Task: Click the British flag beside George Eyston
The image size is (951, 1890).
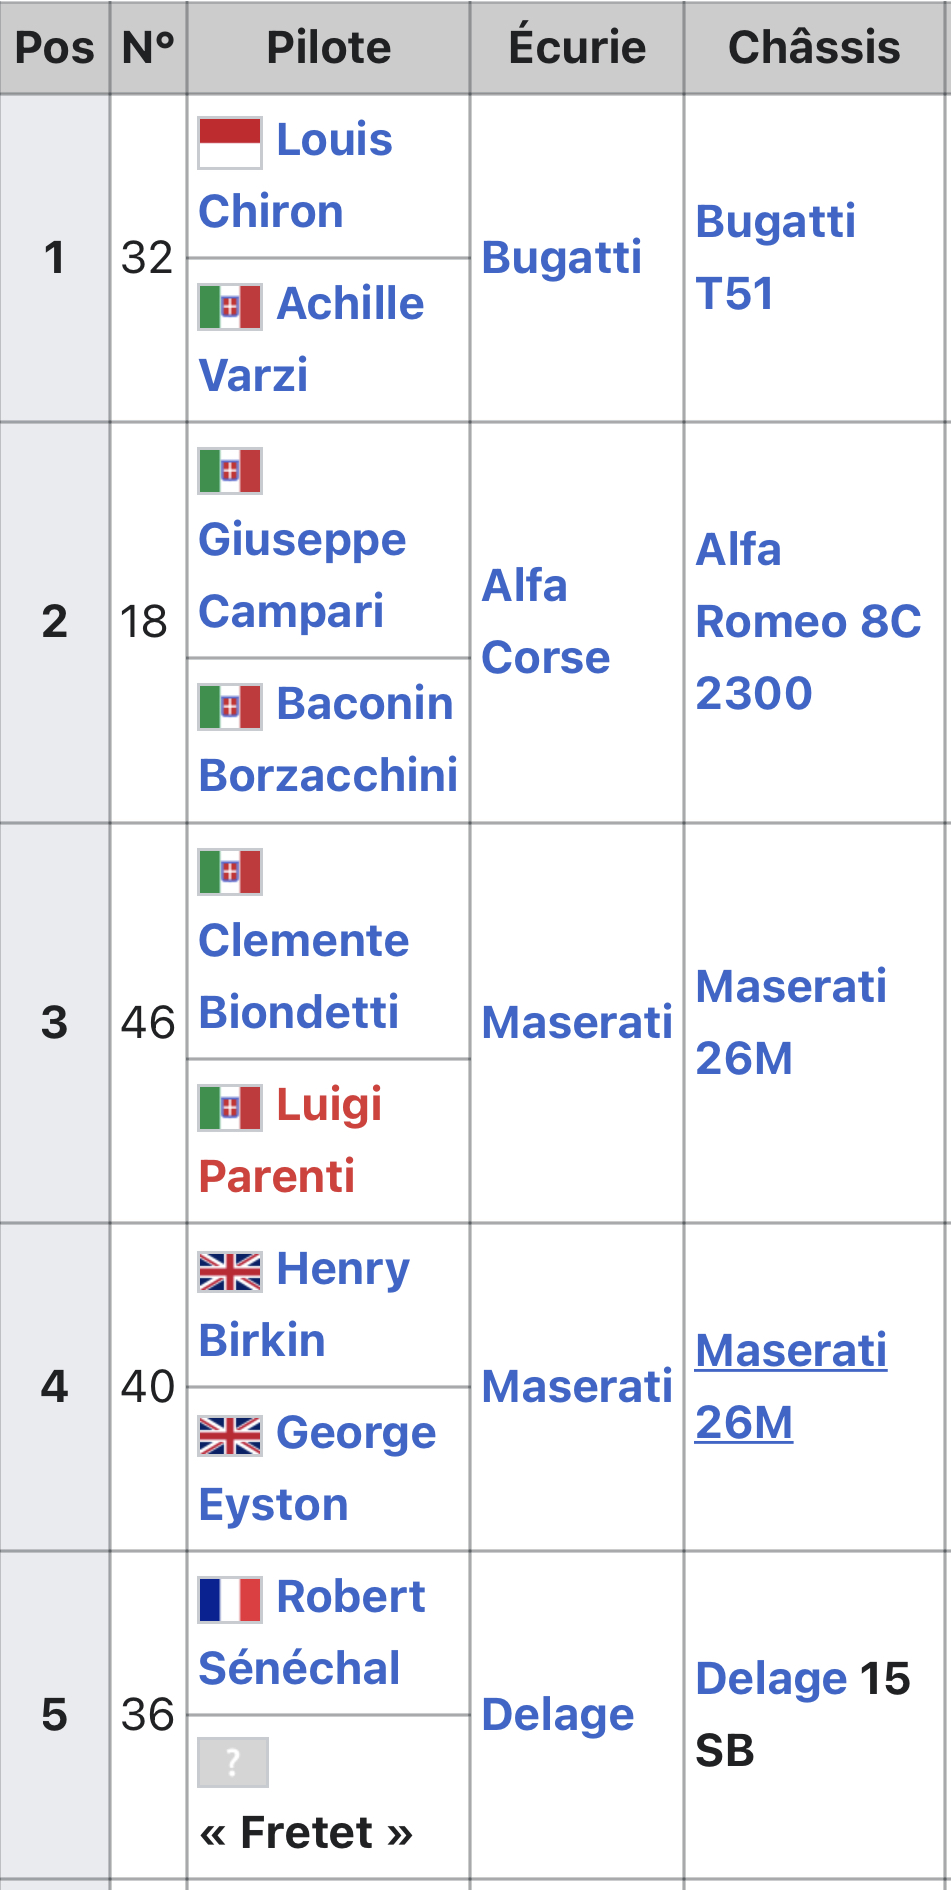Action: (x=230, y=1435)
